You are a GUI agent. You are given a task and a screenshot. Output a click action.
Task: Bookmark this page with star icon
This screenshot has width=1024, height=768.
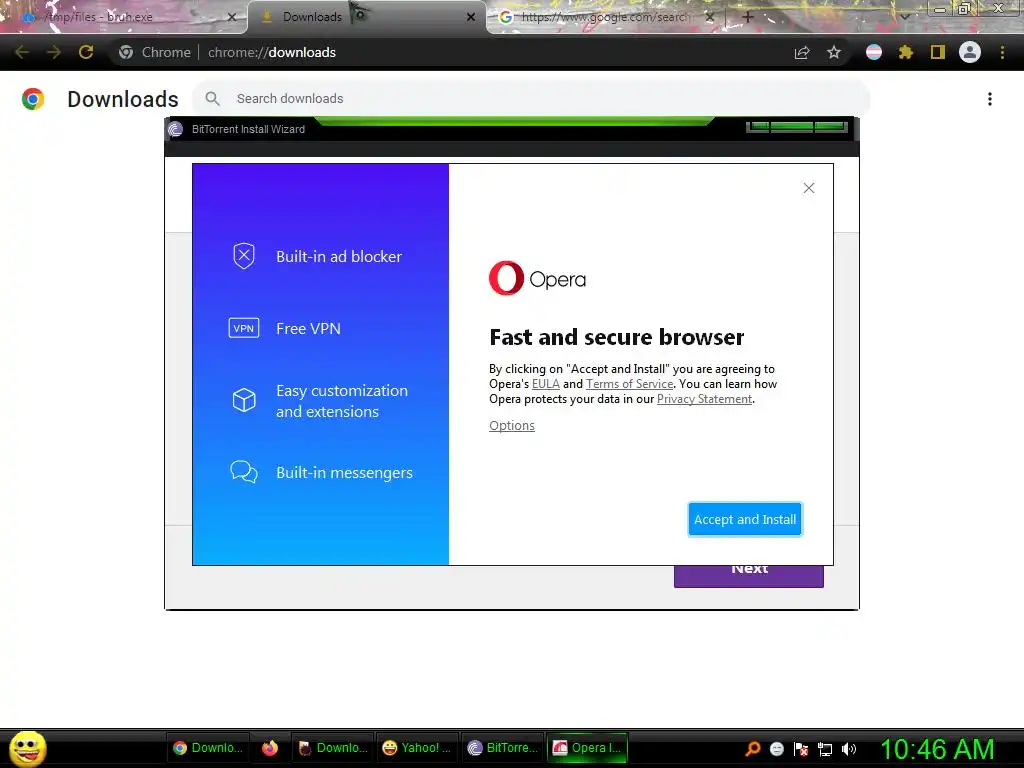tap(834, 52)
